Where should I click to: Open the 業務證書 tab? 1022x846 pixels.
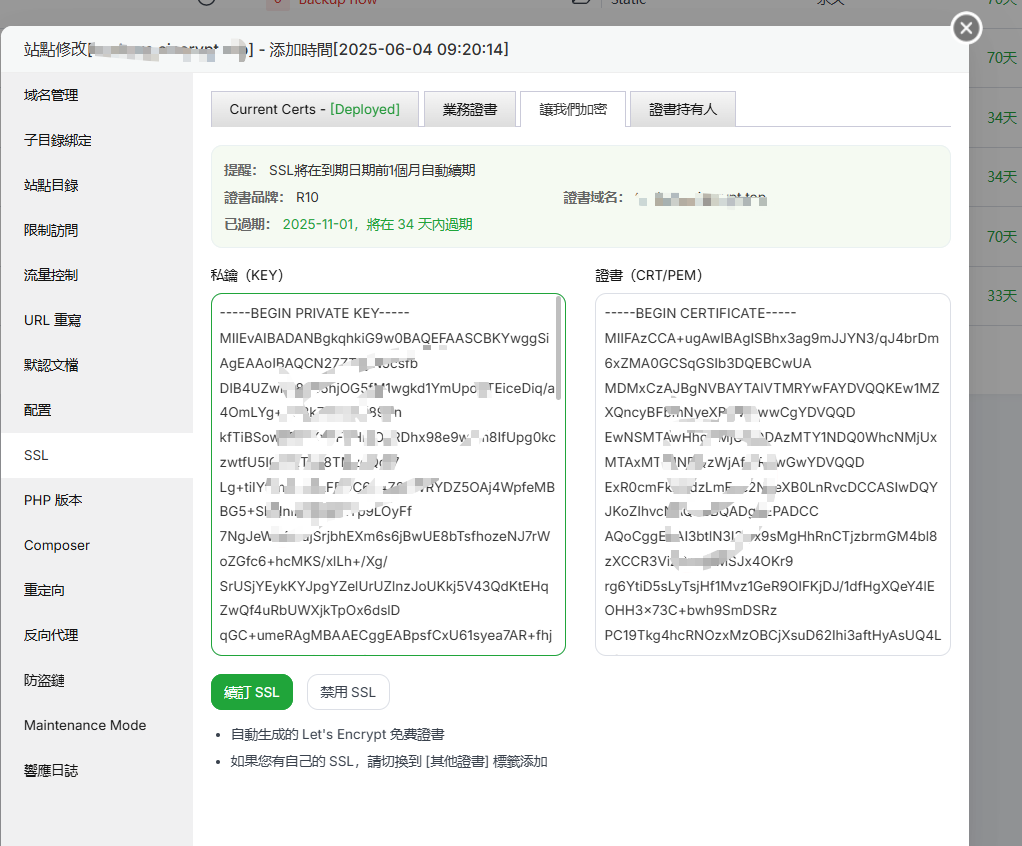[x=470, y=110]
